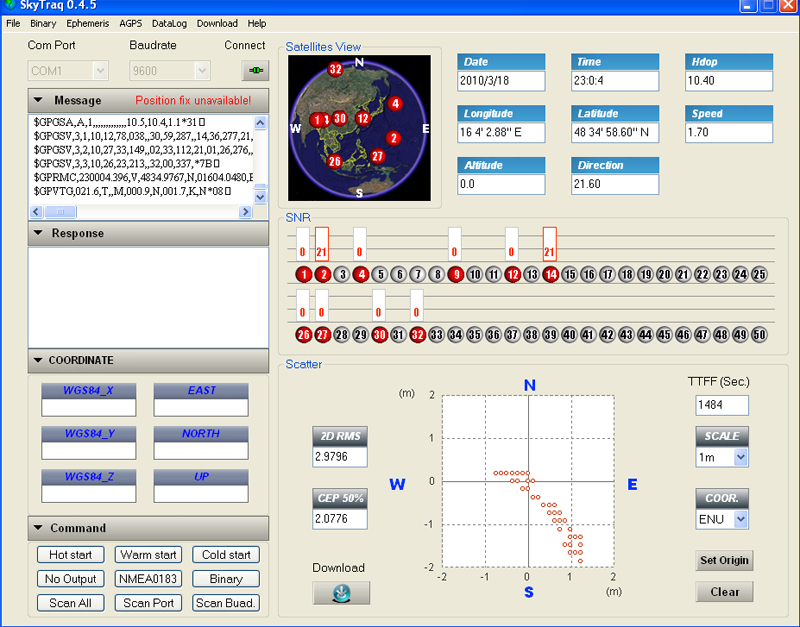Click the Scan Port button
The height and width of the screenshot is (627, 800).
[148, 603]
